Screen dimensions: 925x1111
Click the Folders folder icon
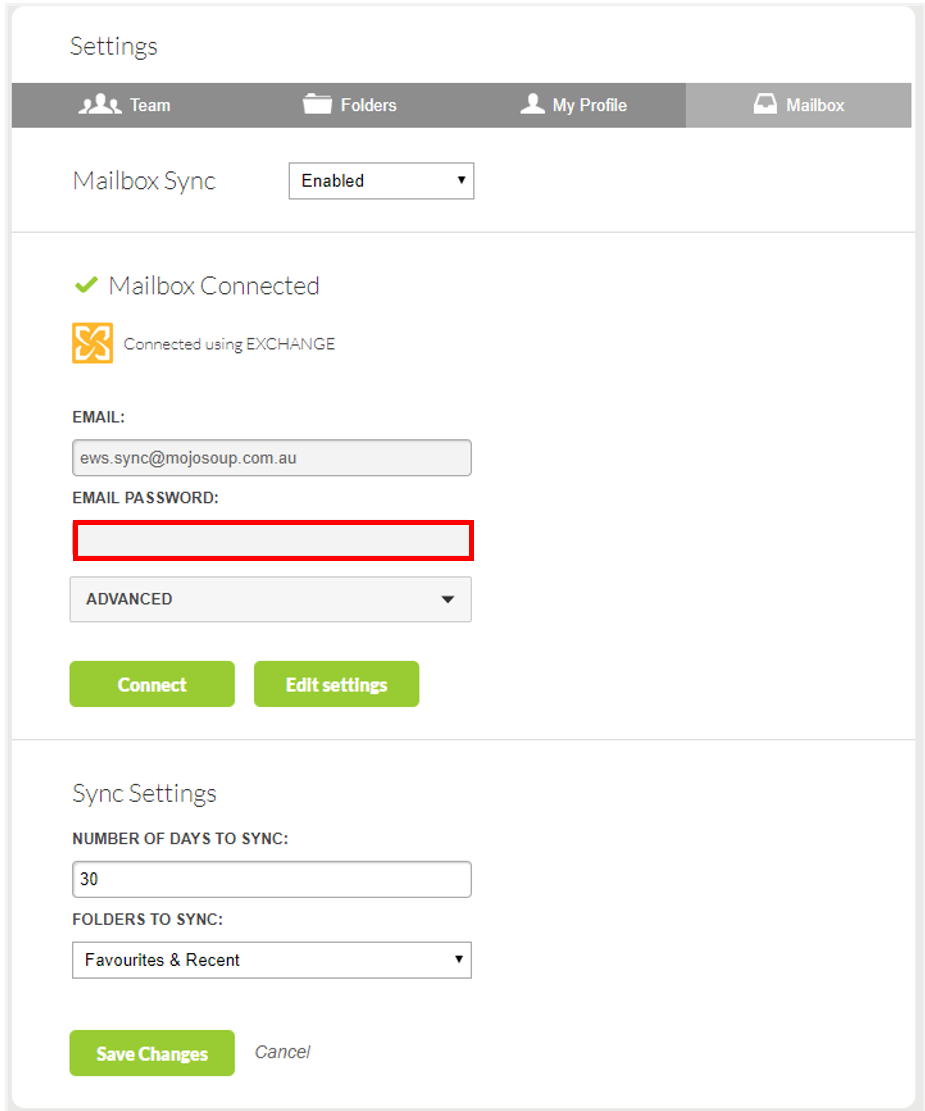click(317, 105)
